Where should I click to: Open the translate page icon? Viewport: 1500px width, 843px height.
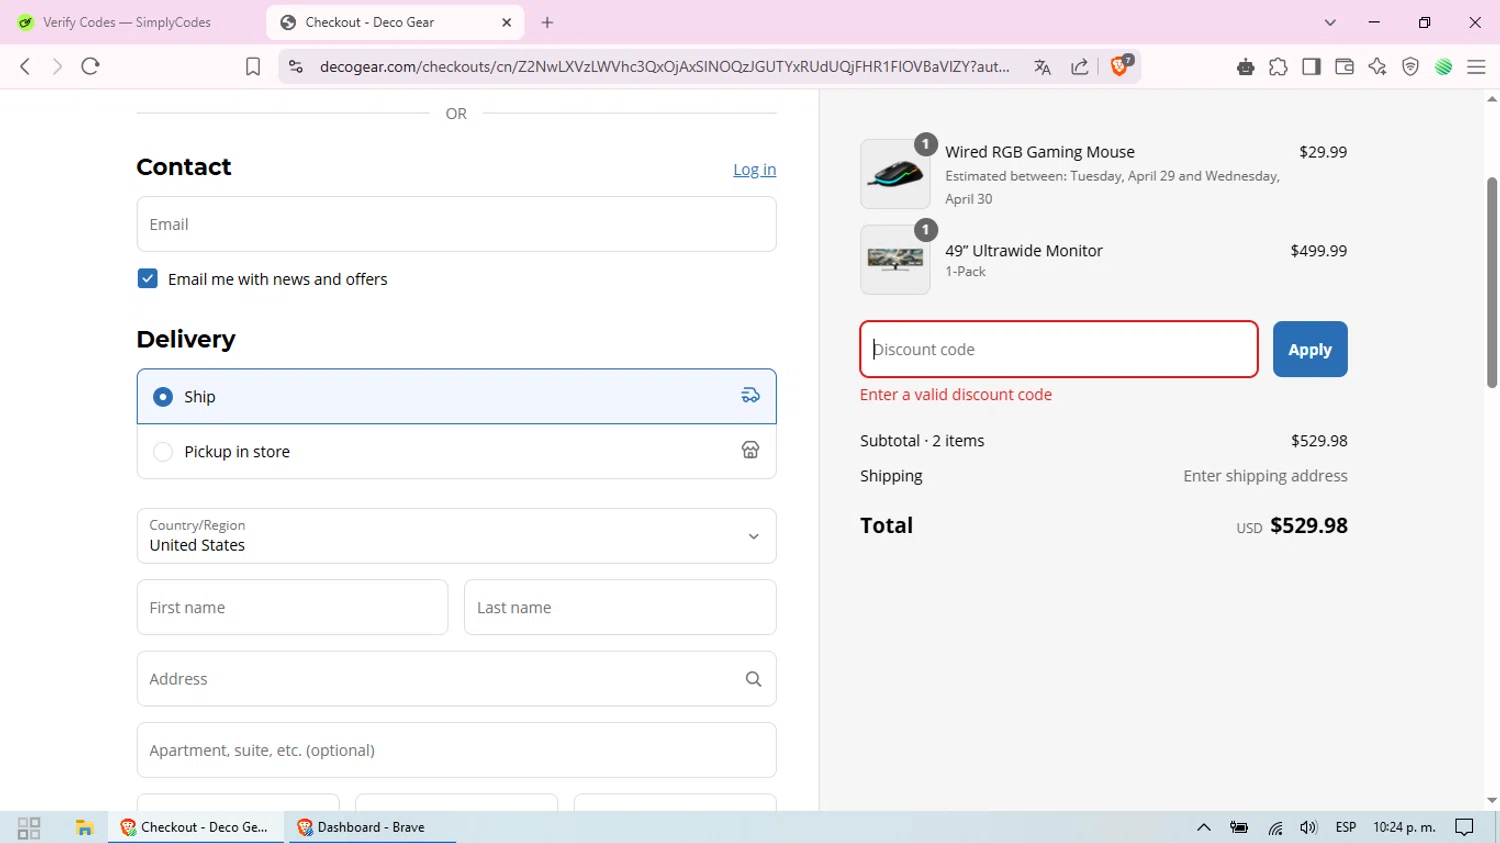coord(1042,67)
